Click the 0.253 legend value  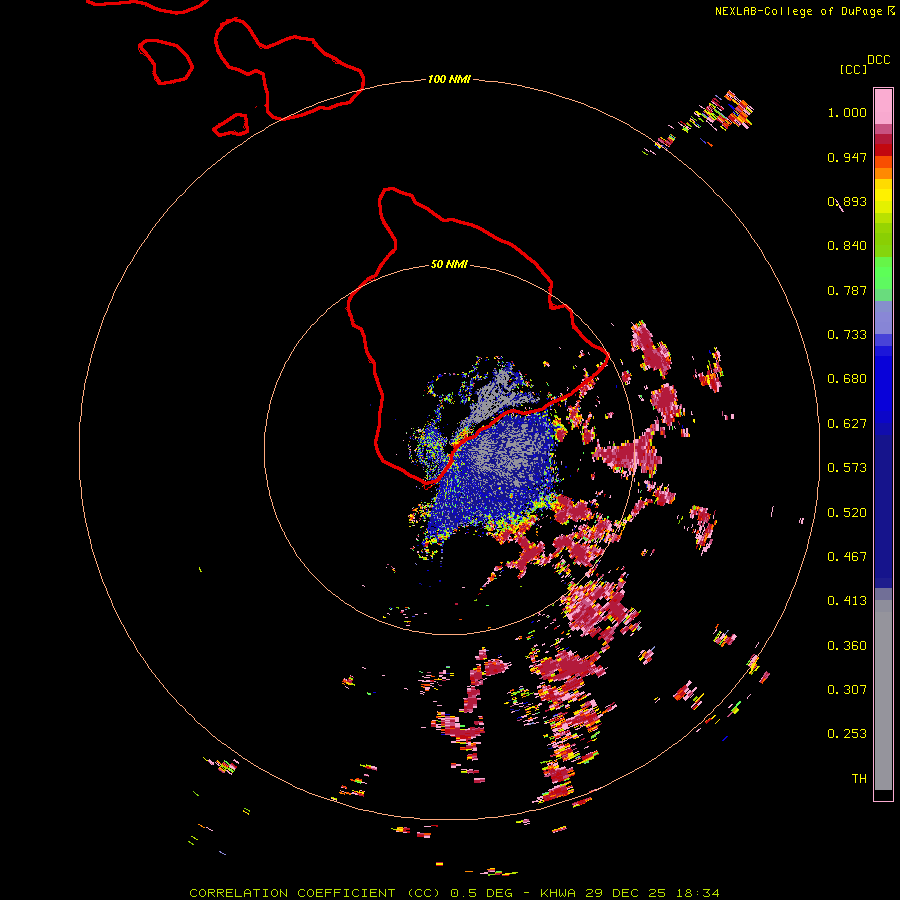(847, 734)
